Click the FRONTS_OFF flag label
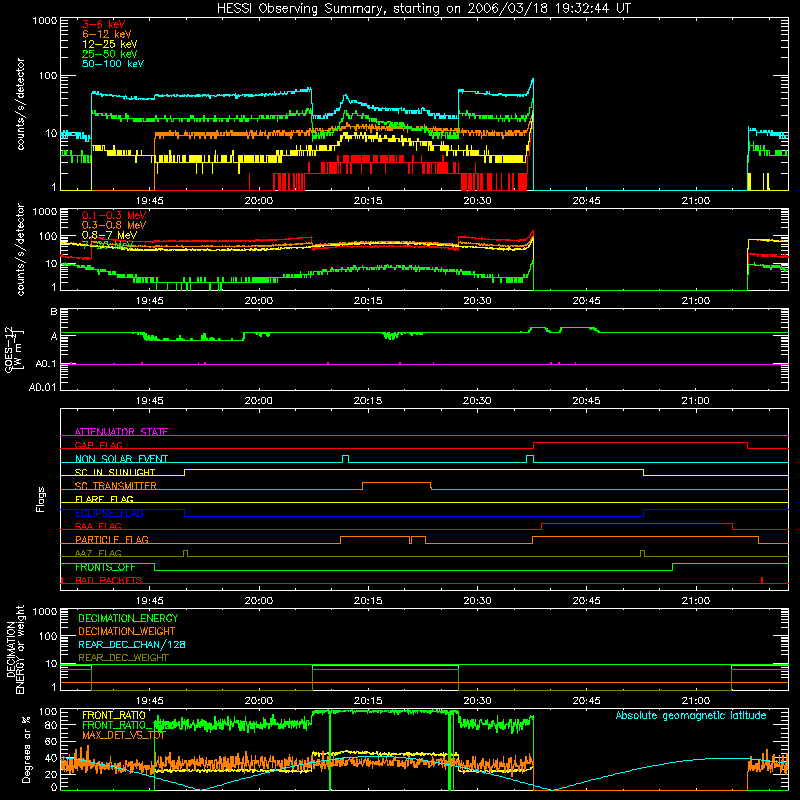Viewport: 800px width, 800px height. [x=105, y=567]
